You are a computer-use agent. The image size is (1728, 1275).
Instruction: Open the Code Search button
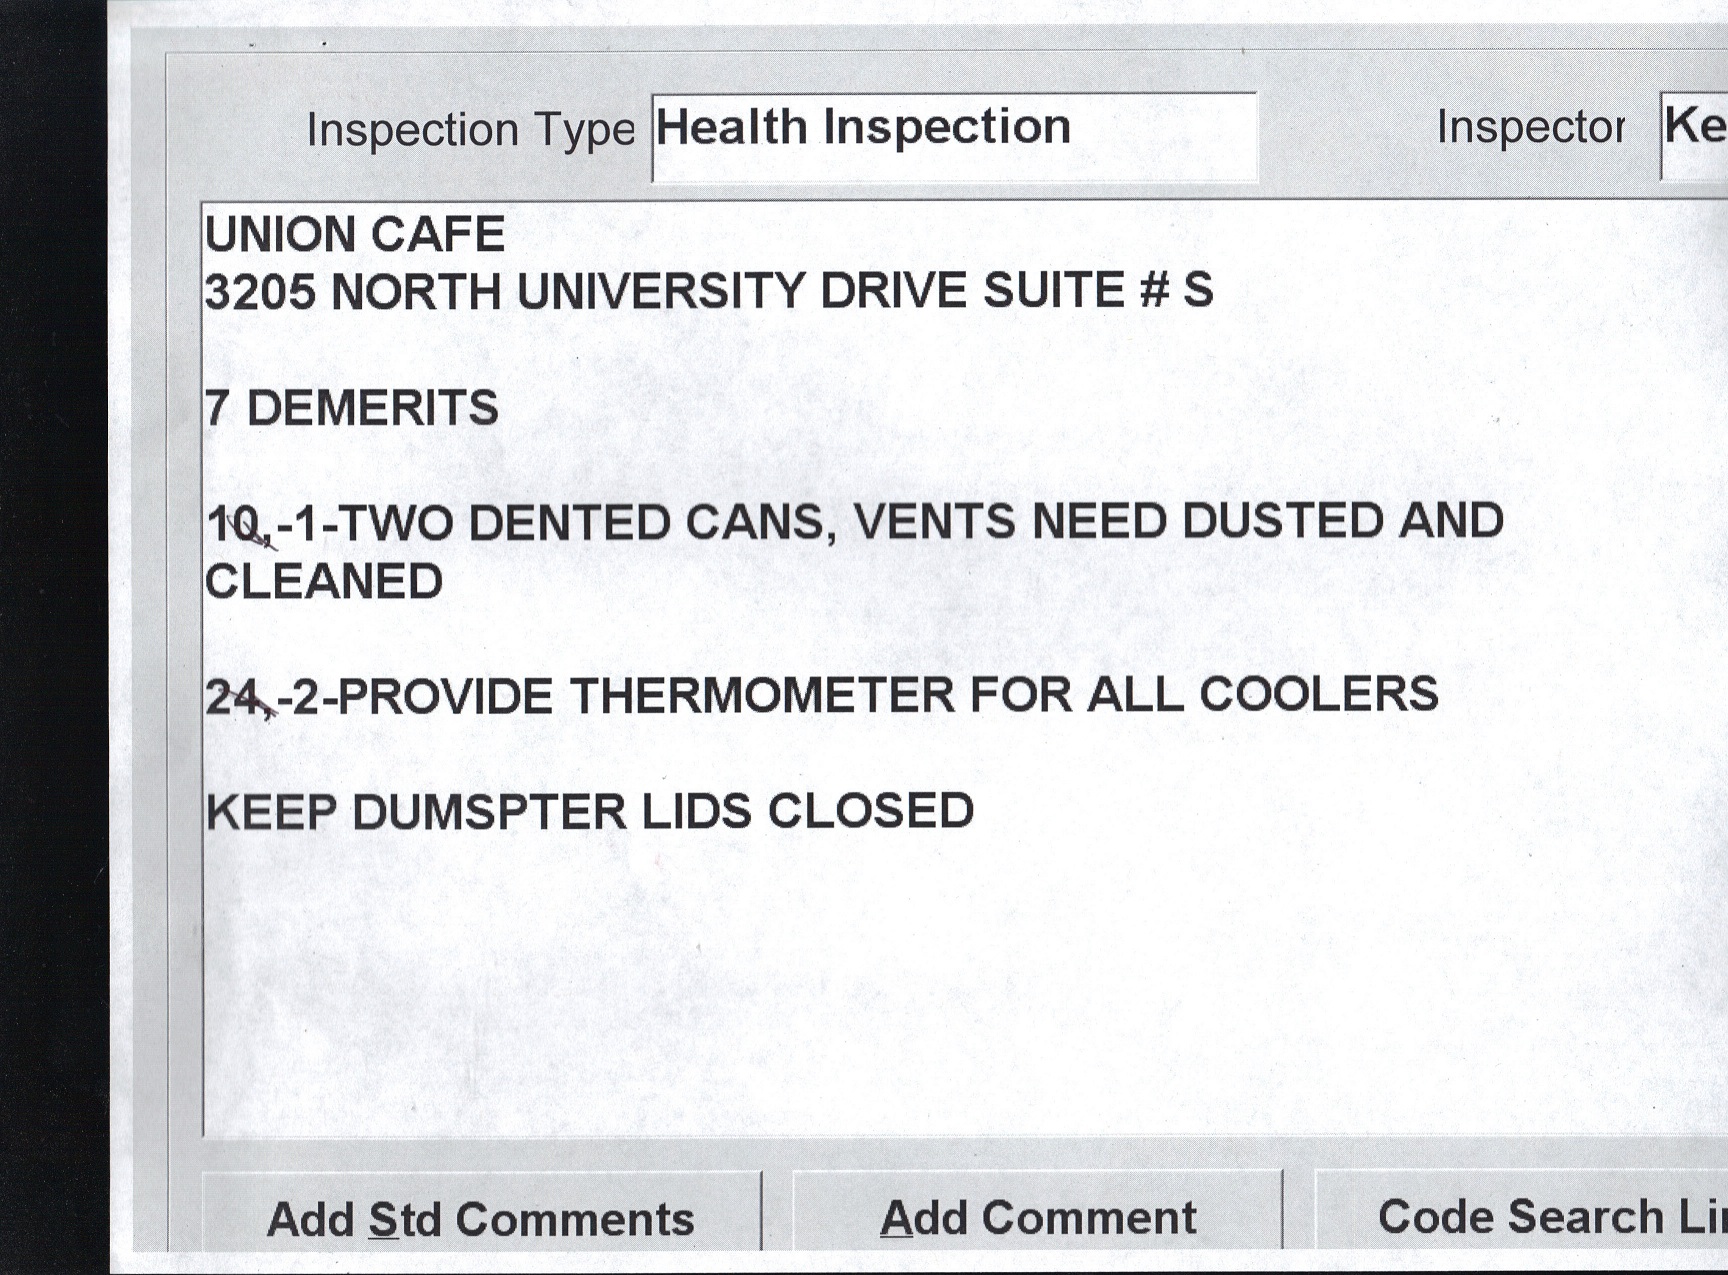(x=1540, y=1216)
